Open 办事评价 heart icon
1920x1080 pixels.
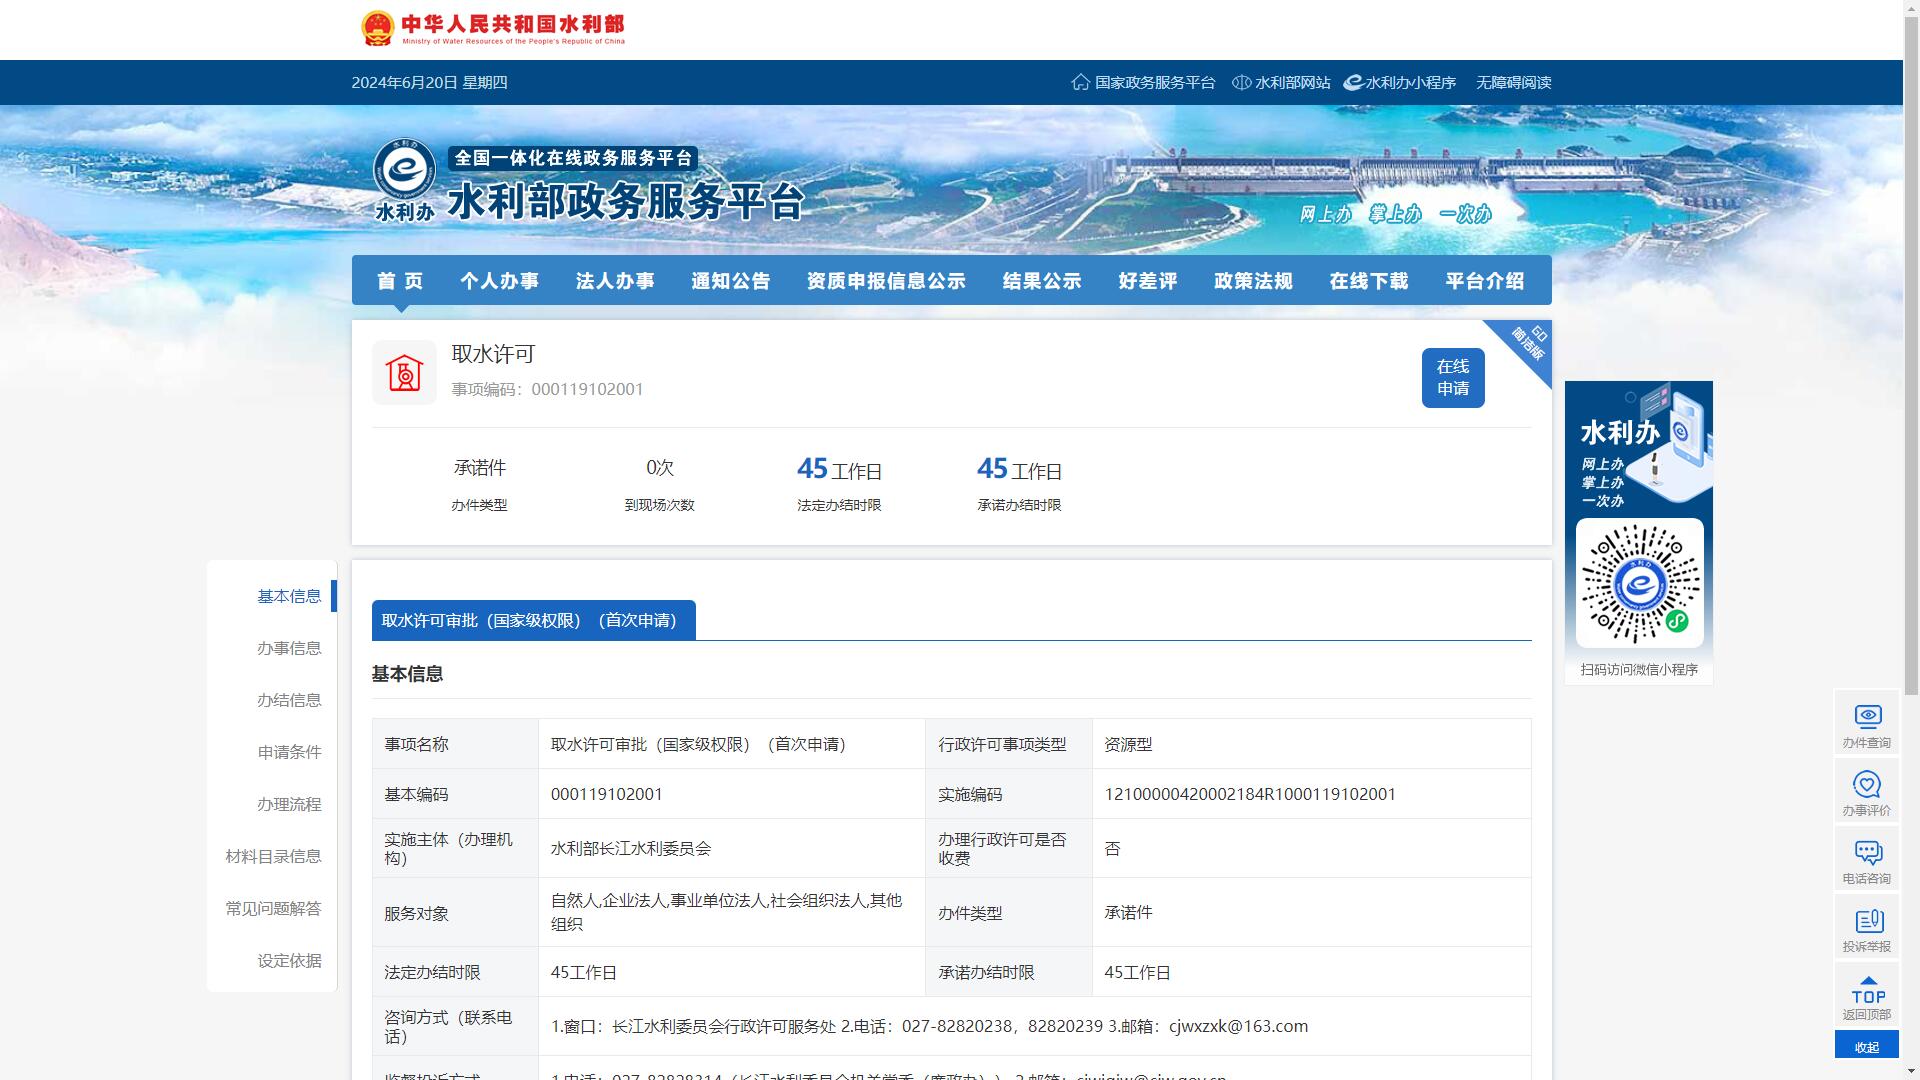click(1867, 784)
